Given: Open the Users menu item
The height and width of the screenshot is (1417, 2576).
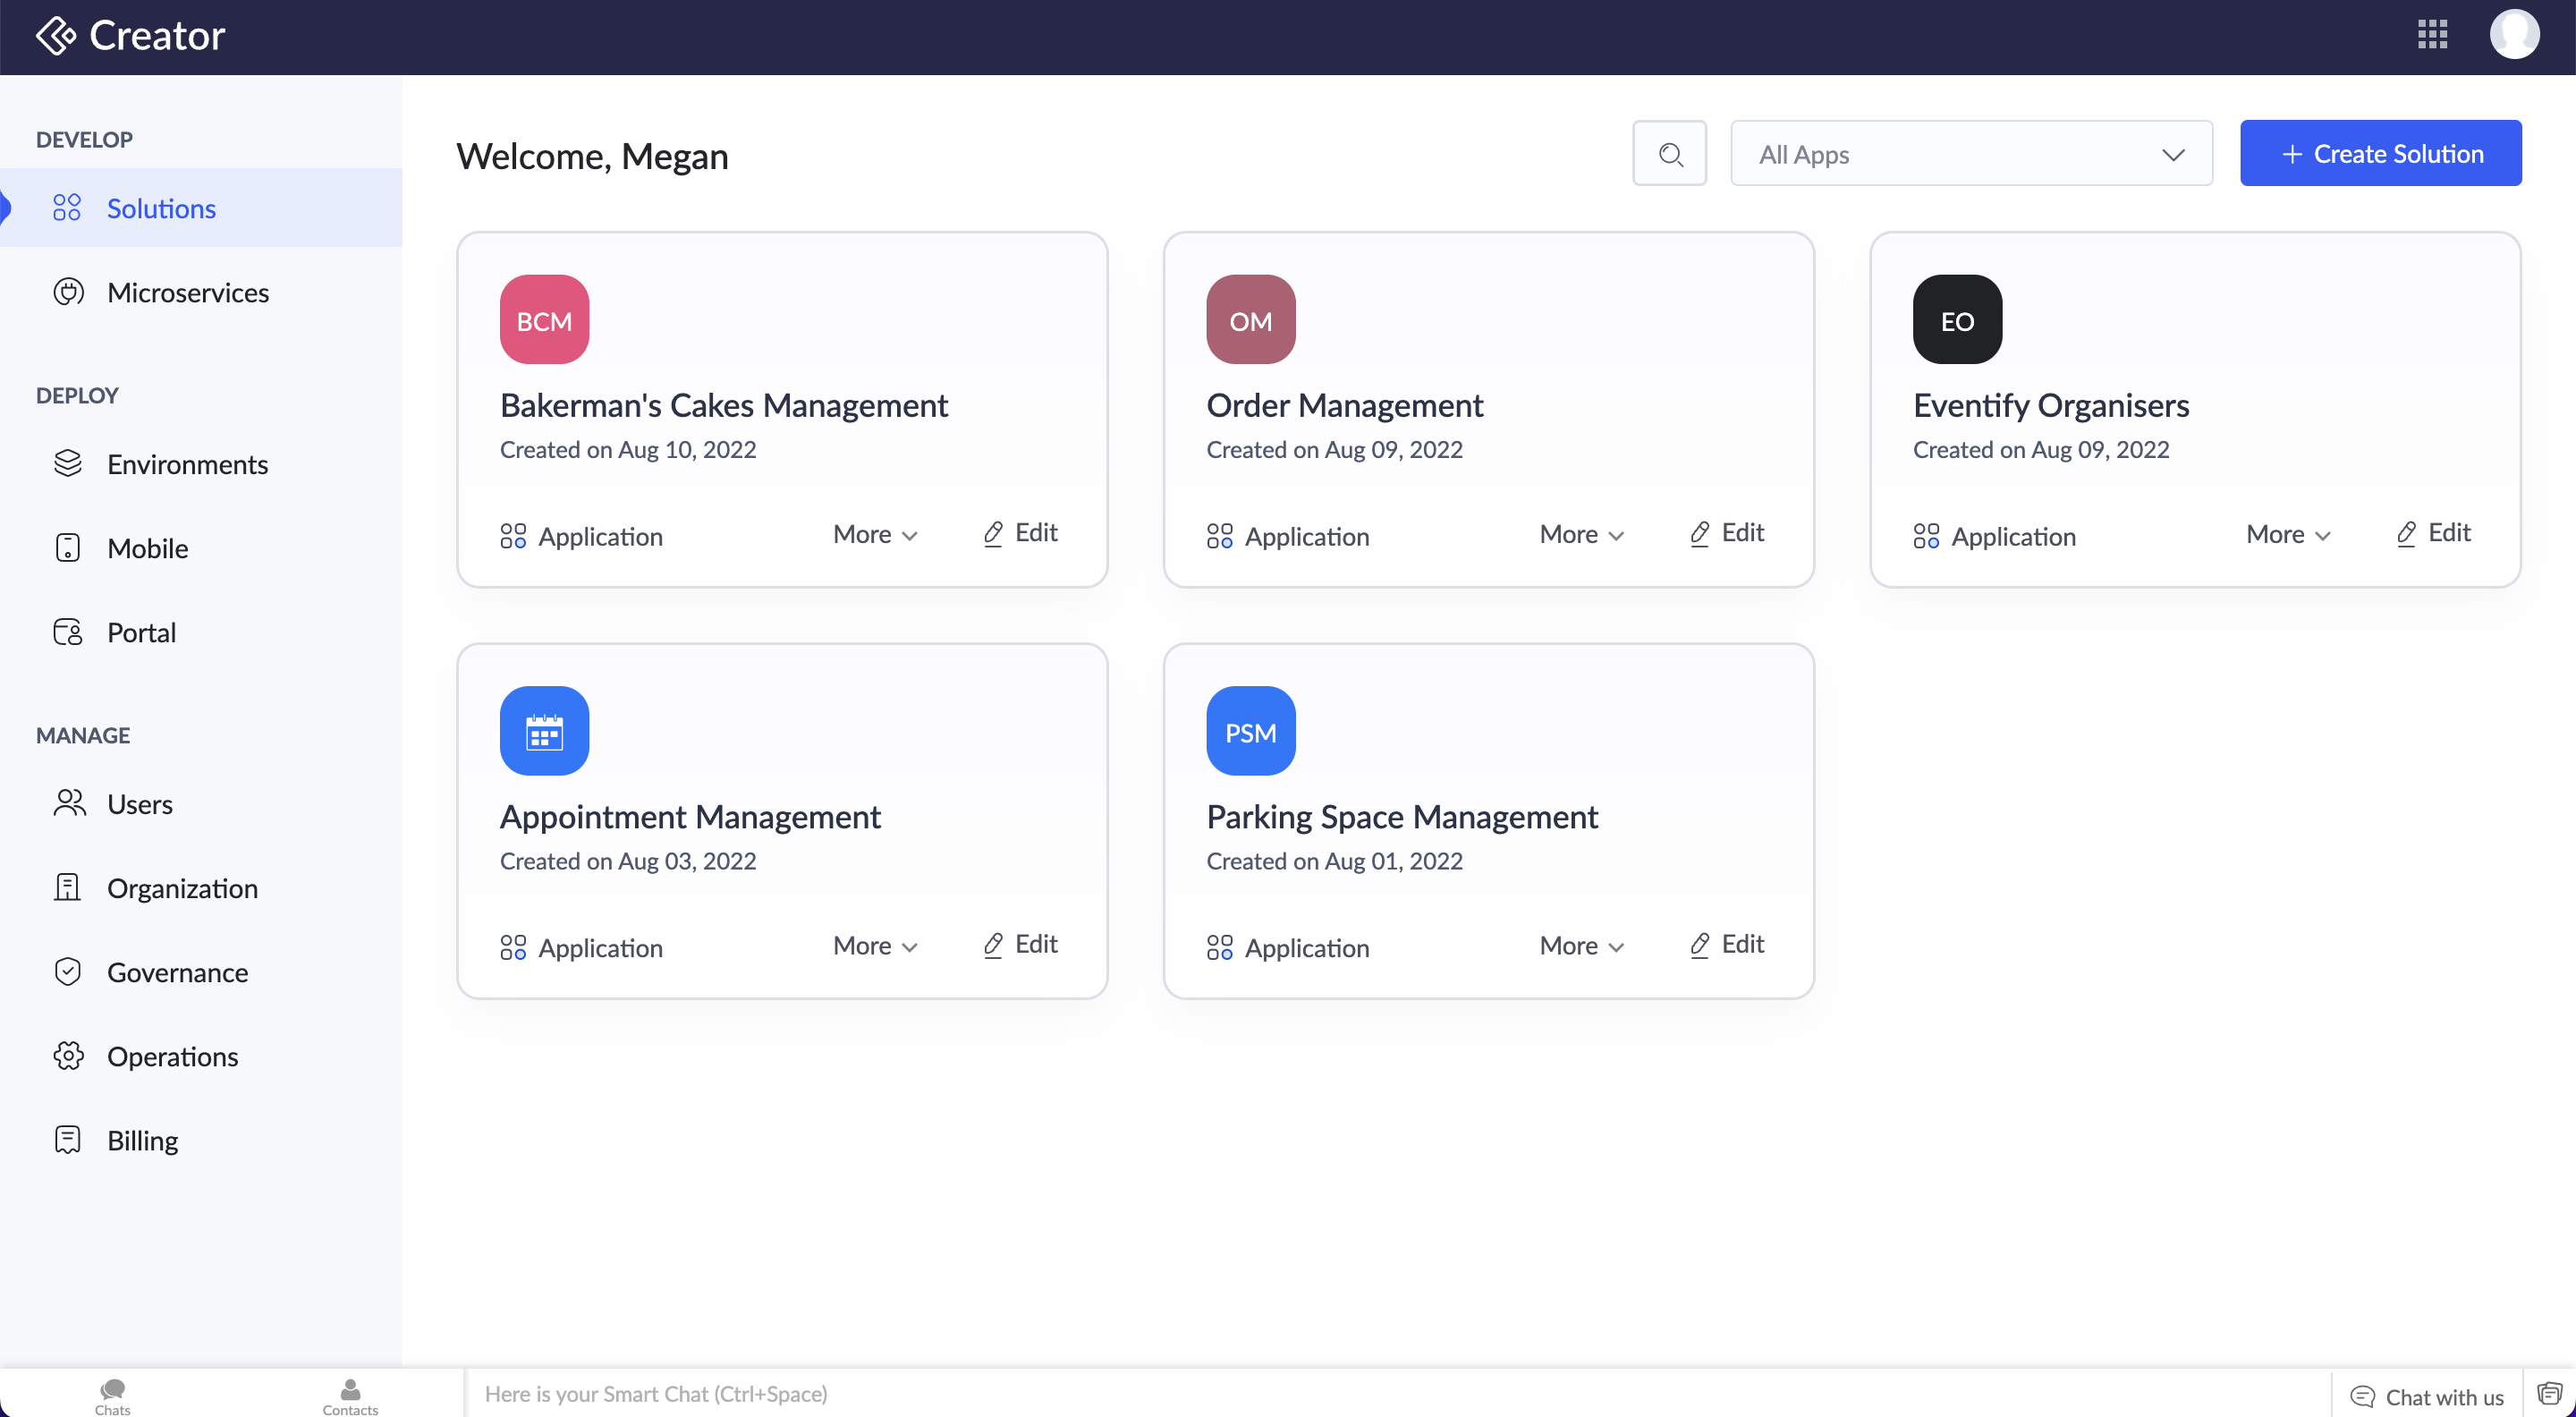Looking at the screenshot, I should (201, 804).
